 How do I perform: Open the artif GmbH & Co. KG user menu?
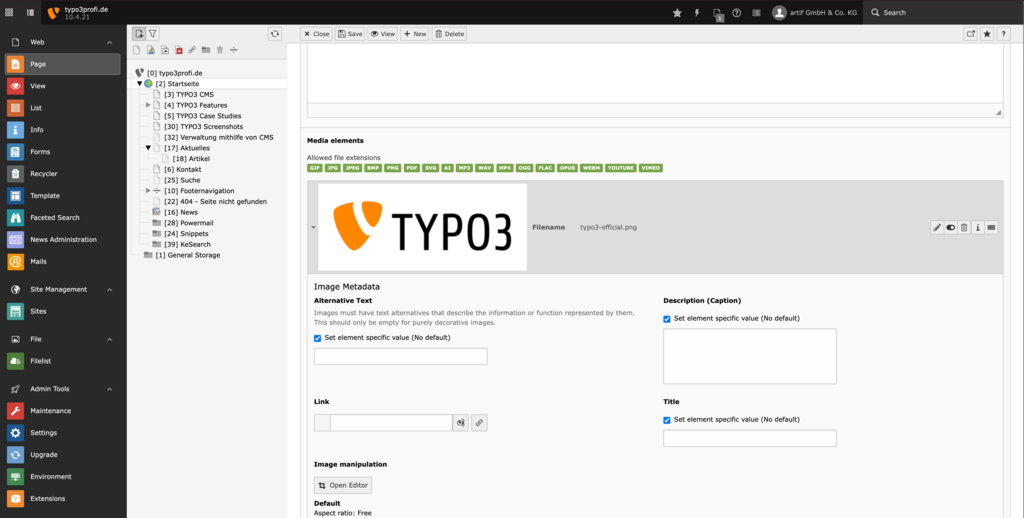(x=814, y=12)
